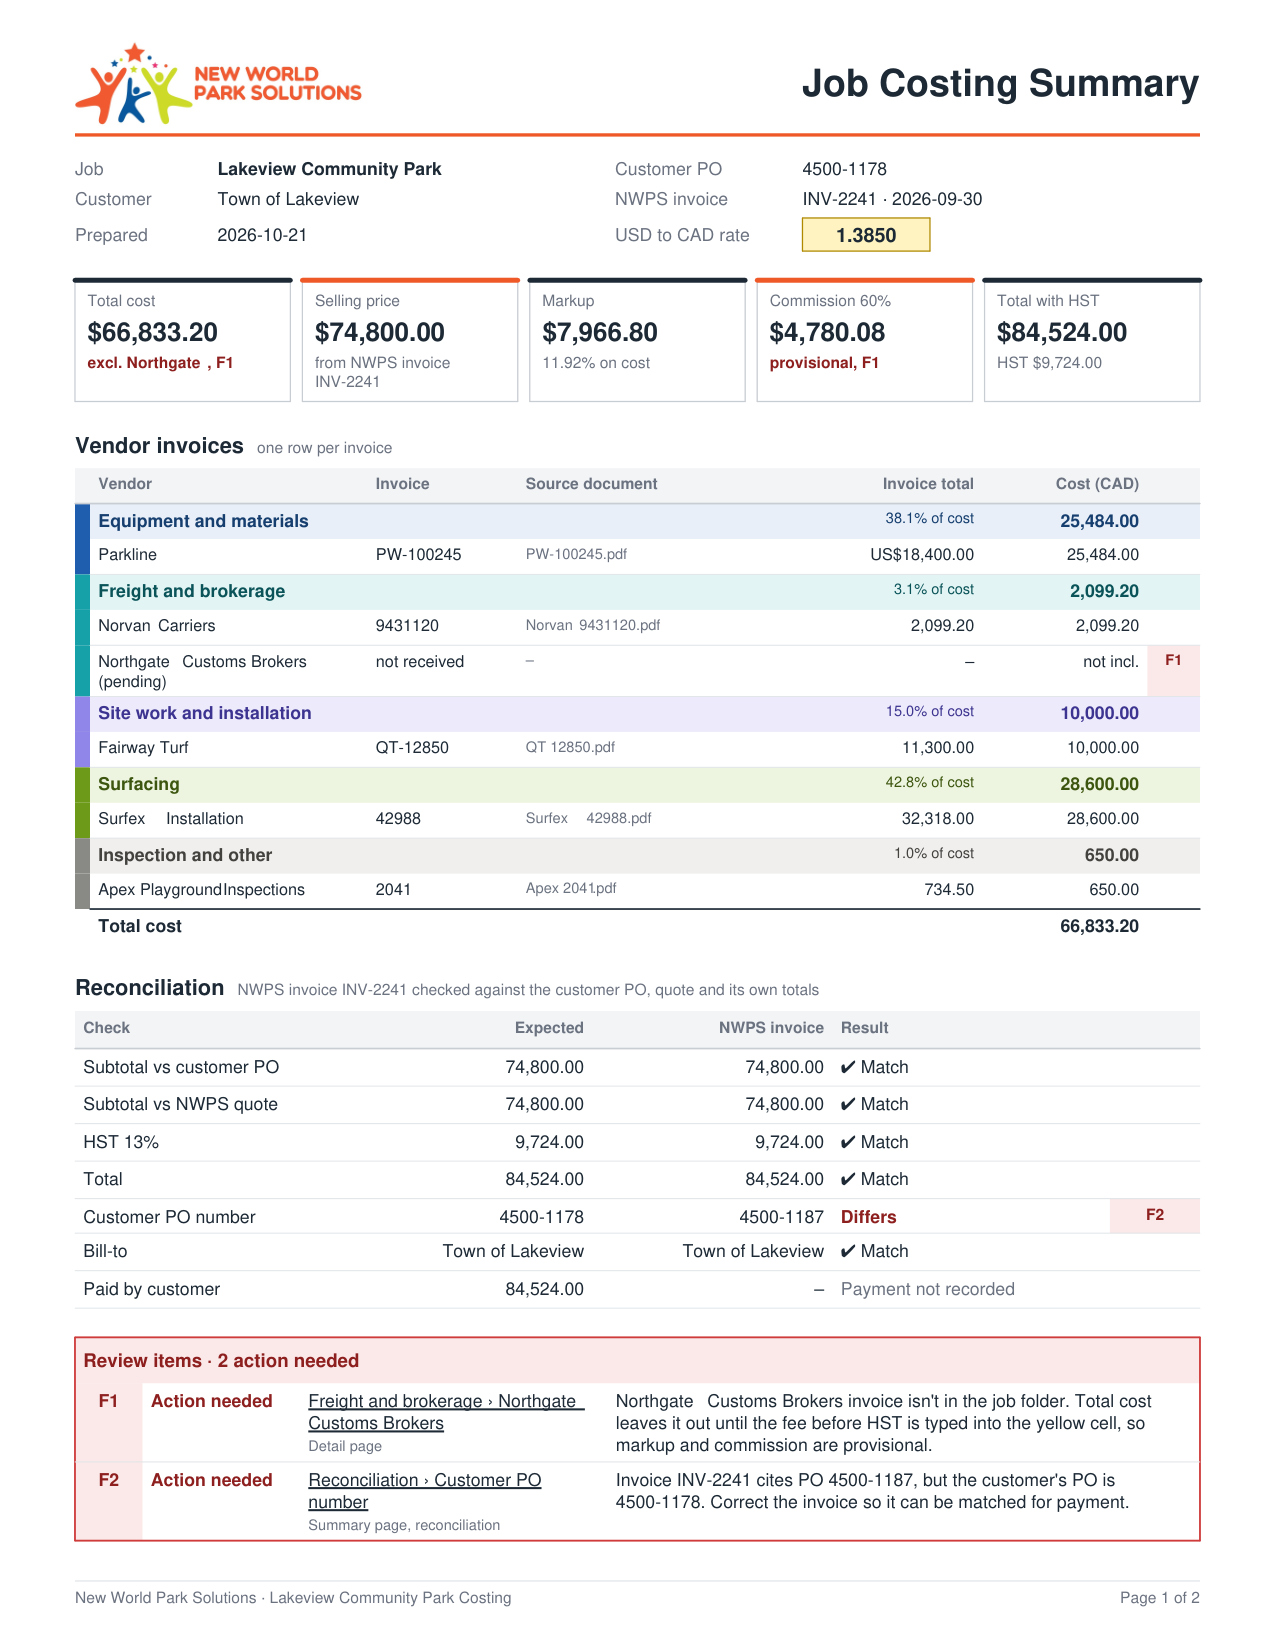Click the Commission 60% card
The height and width of the screenshot is (1650, 1275).
[865, 340]
